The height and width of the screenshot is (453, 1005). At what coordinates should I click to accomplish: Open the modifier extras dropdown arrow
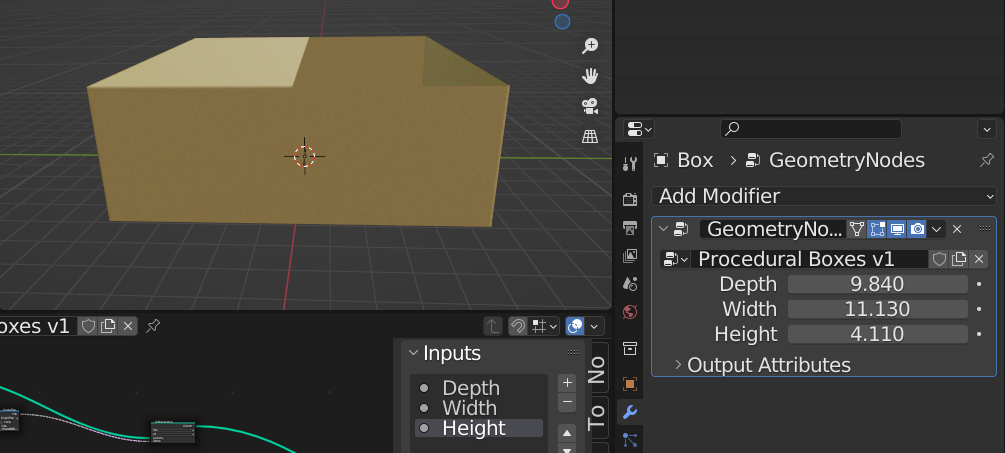pyautogui.click(x=936, y=229)
